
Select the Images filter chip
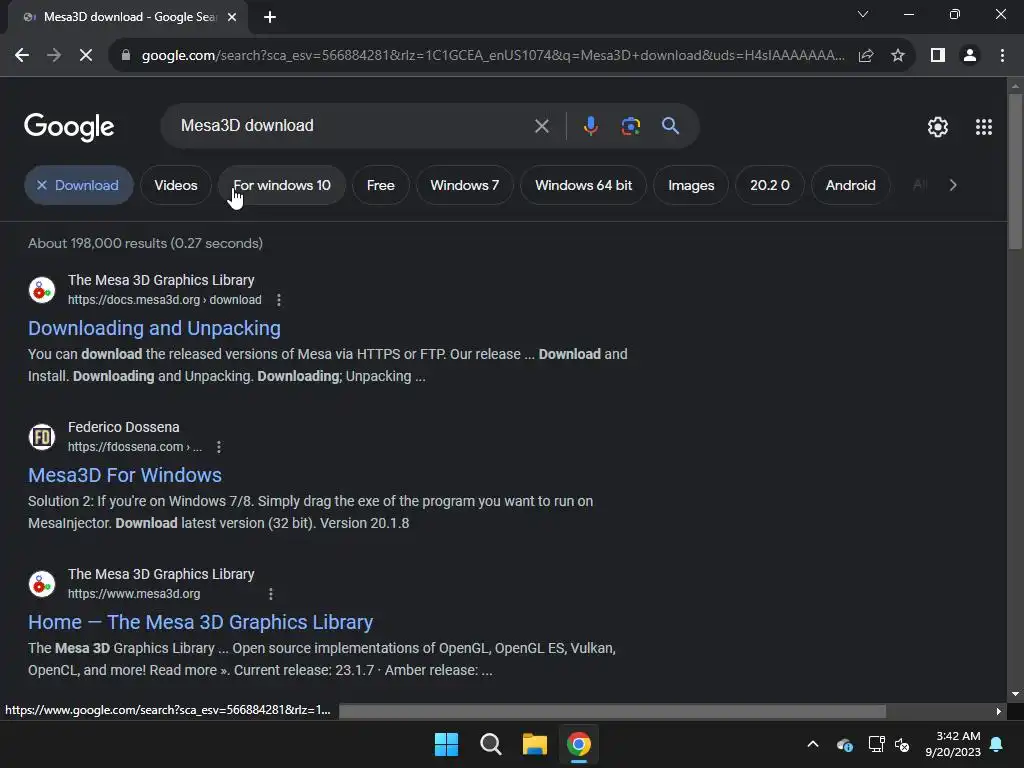point(691,185)
